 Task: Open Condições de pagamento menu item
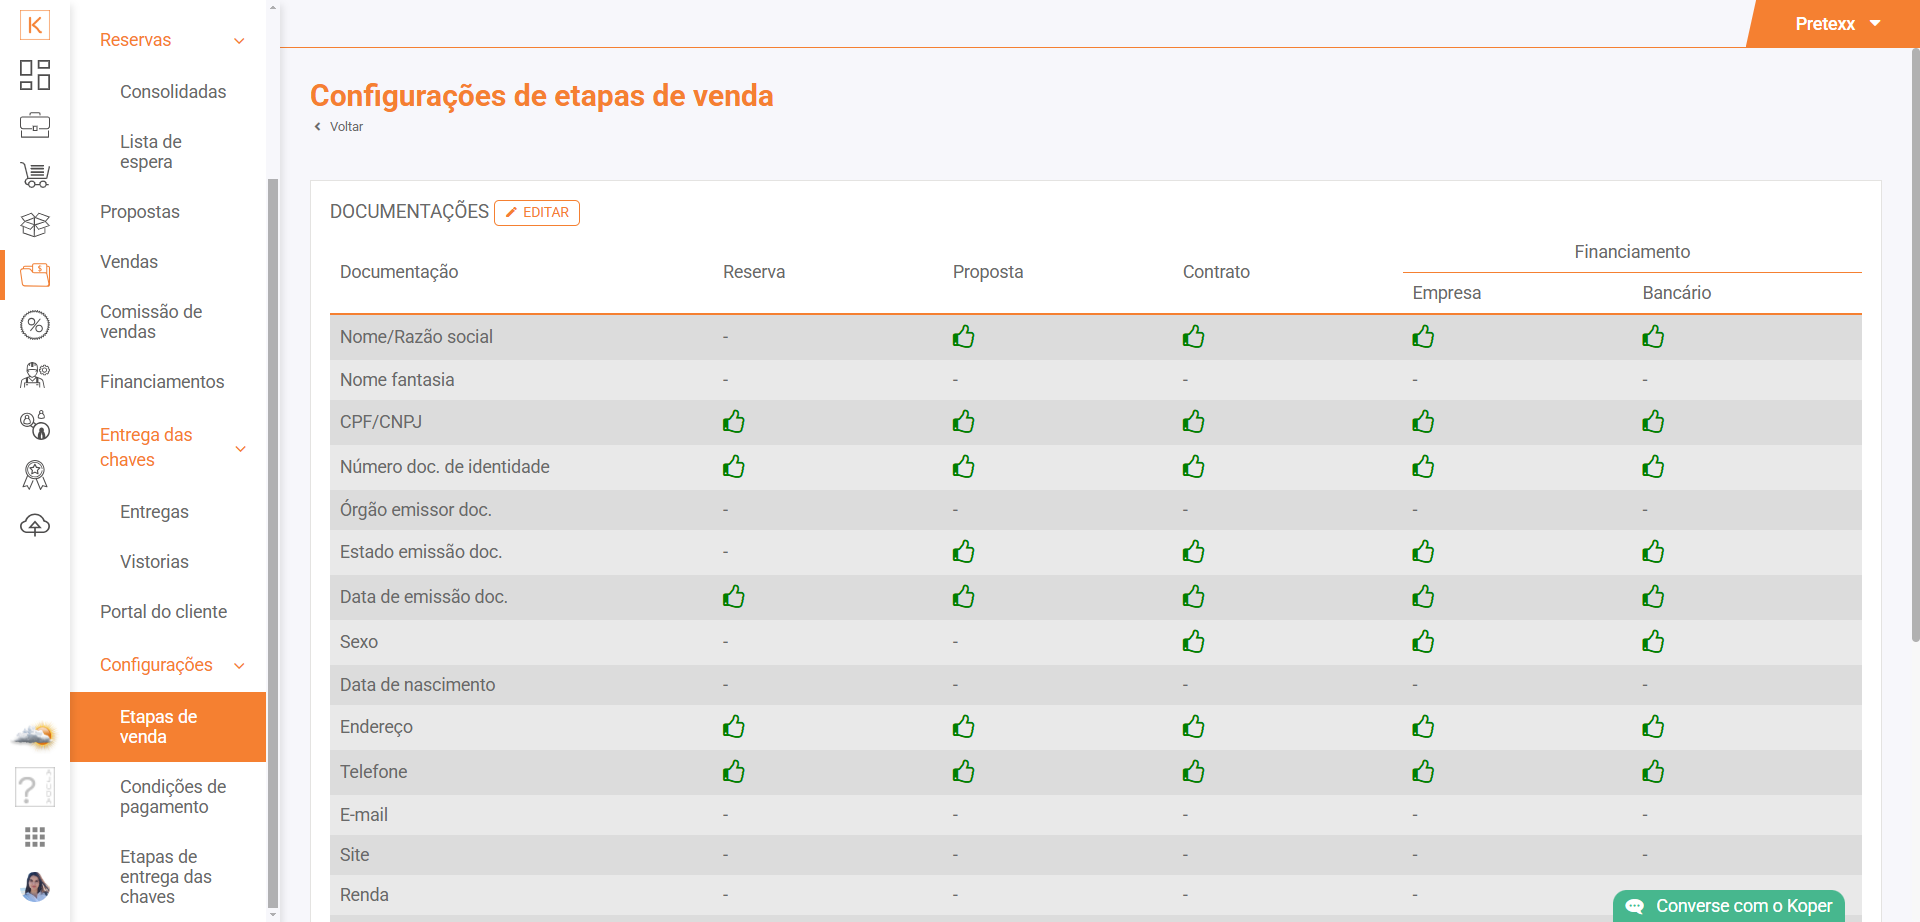[173, 797]
